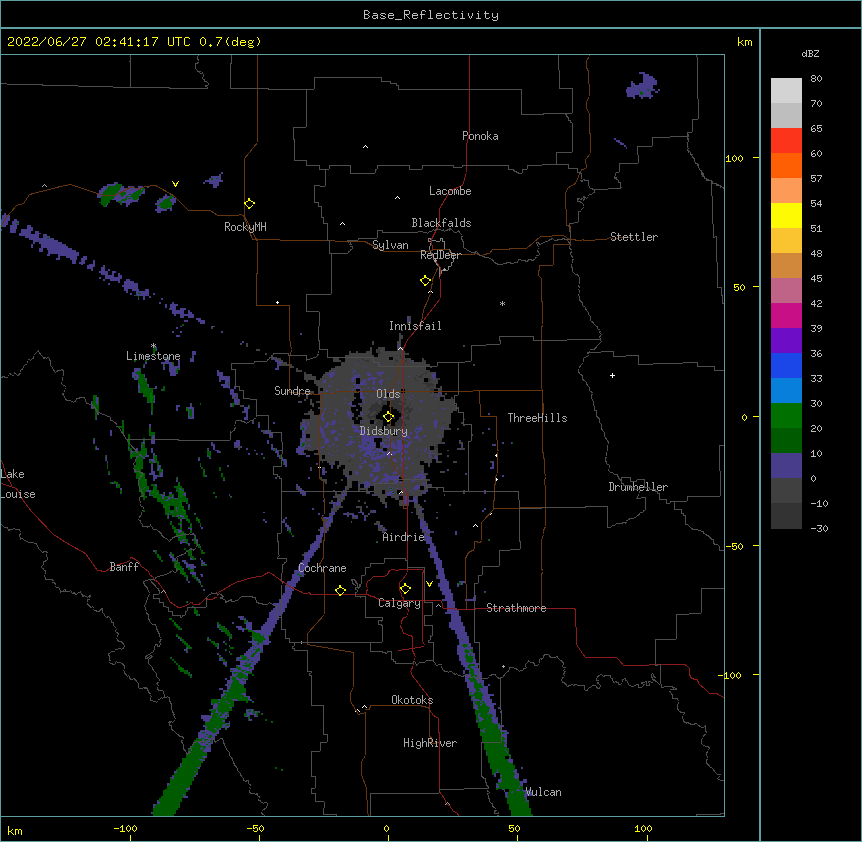Click the Sylvan label on the map

coord(390,245)
